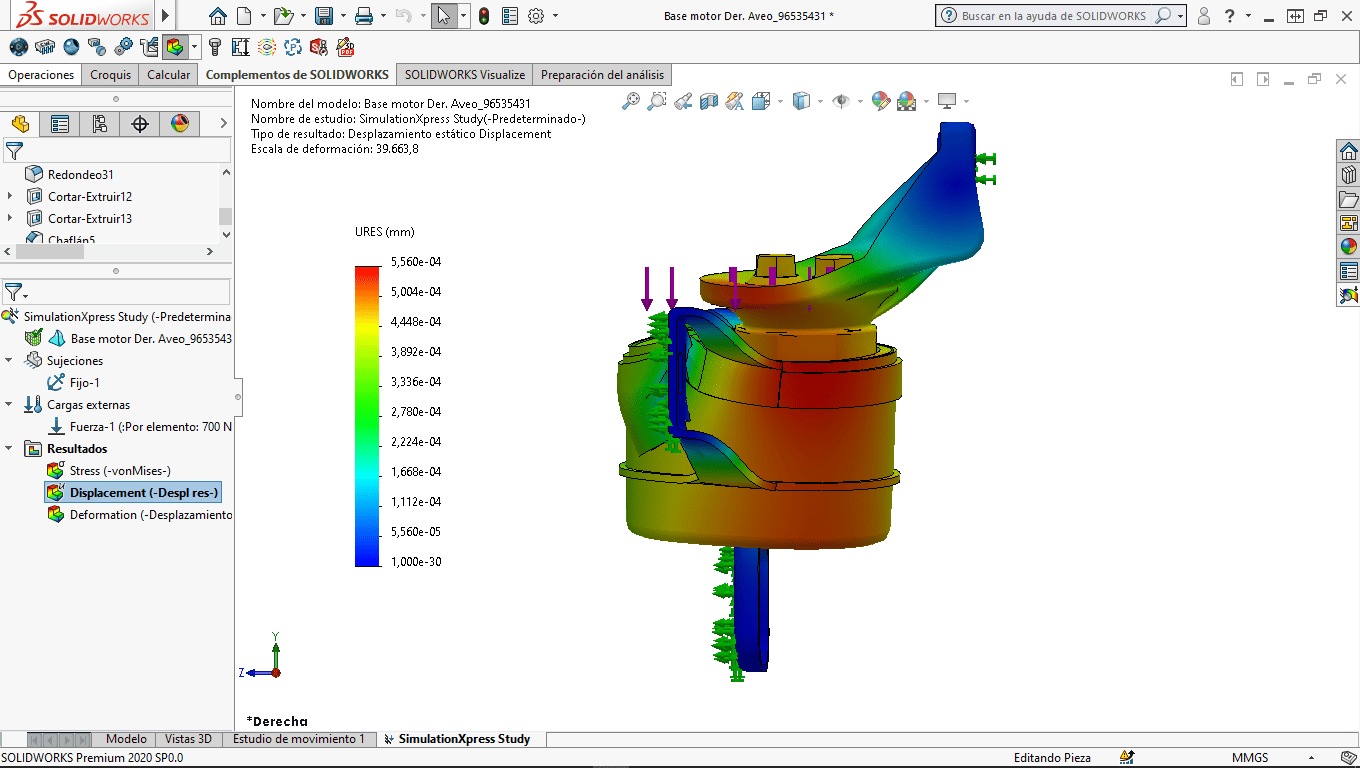Collapse the Cargas externas tree node

click(10, 405)
